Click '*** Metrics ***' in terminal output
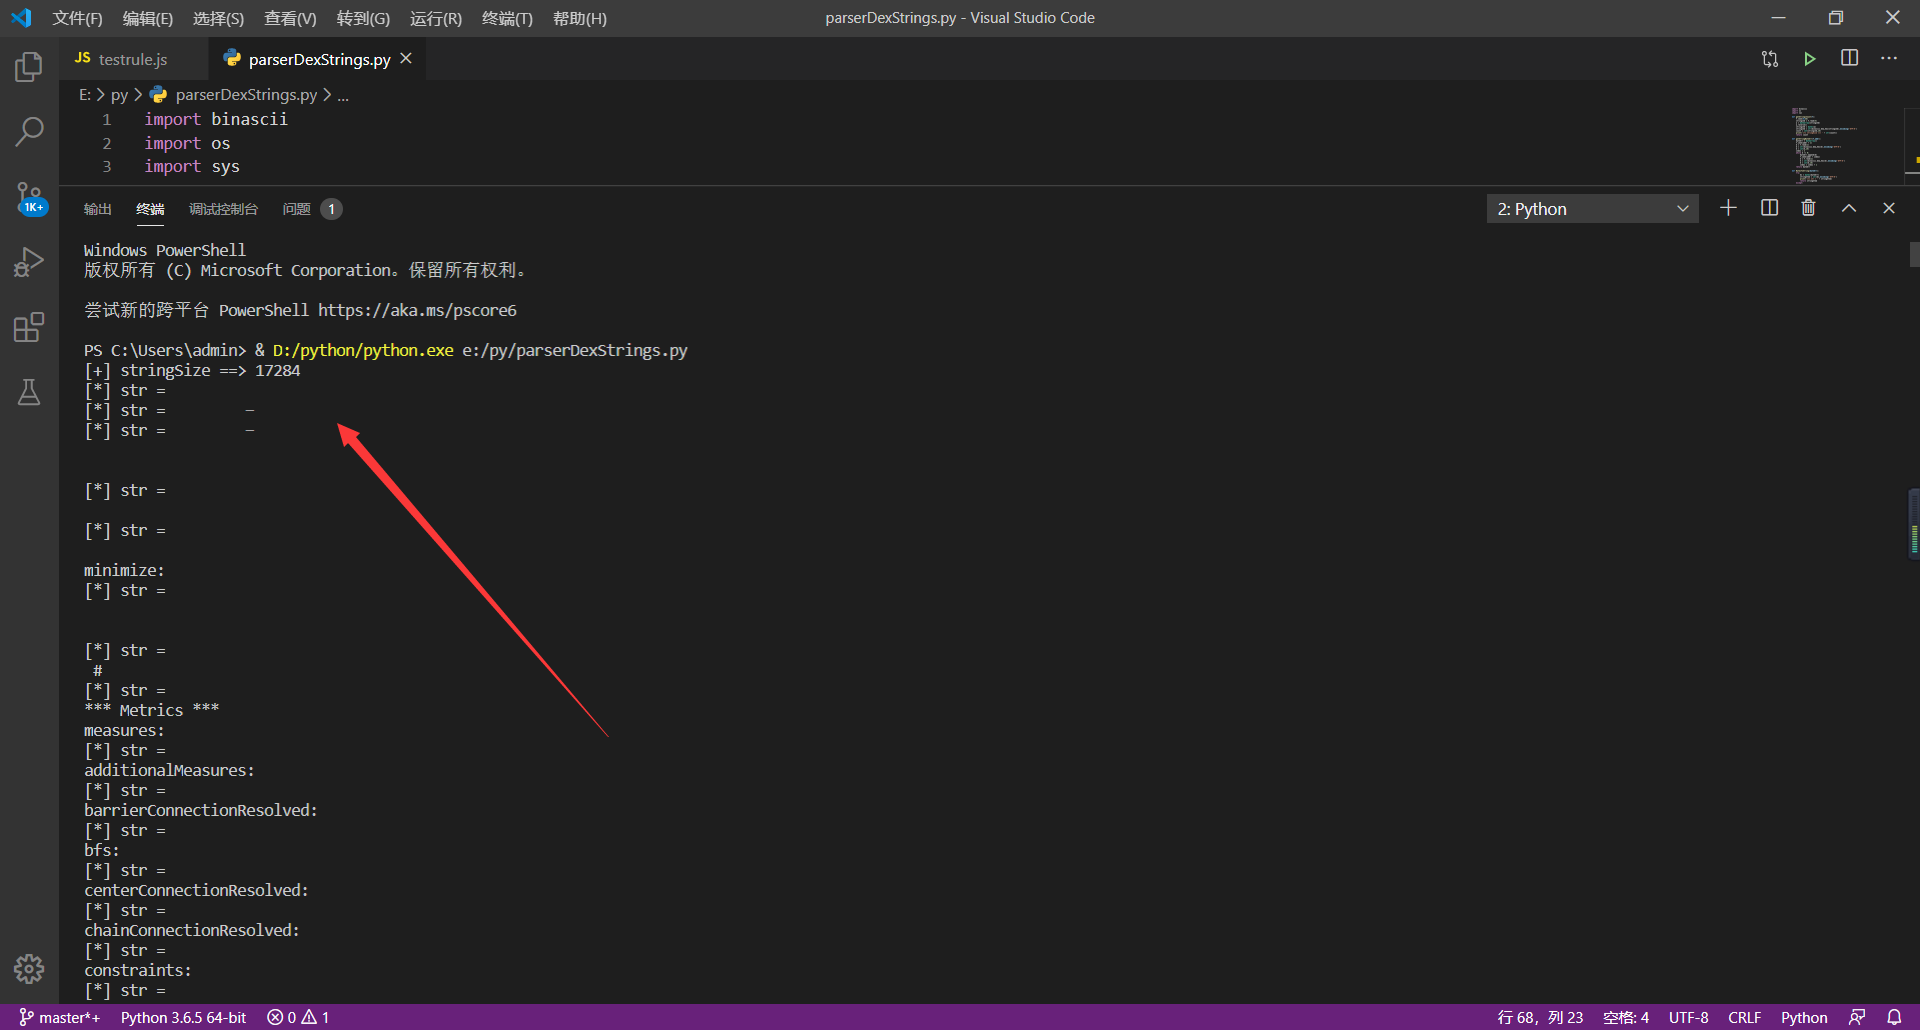1920x1030 pixels. 151,710
